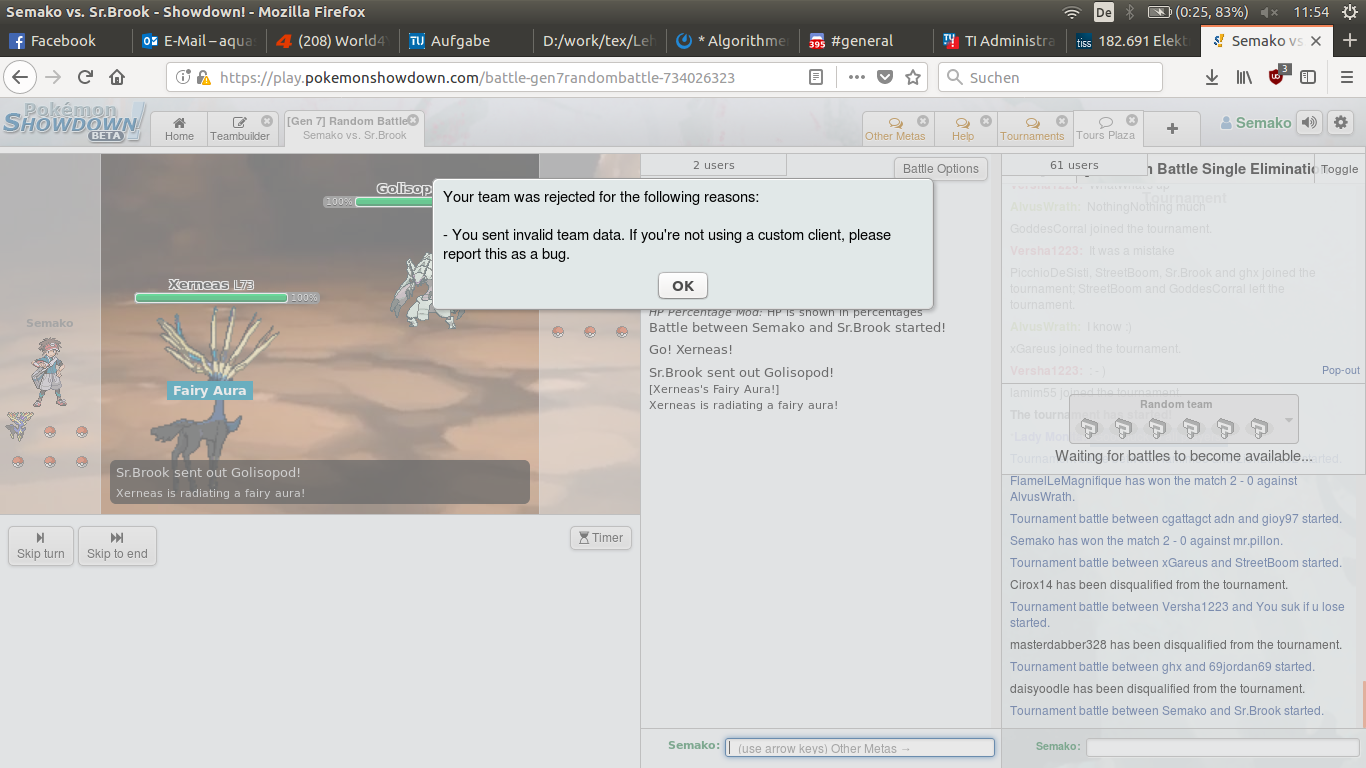Screen dimensions: 1366x768
Task: Toggle tournament panel visibility
Action: (1339, 169)
